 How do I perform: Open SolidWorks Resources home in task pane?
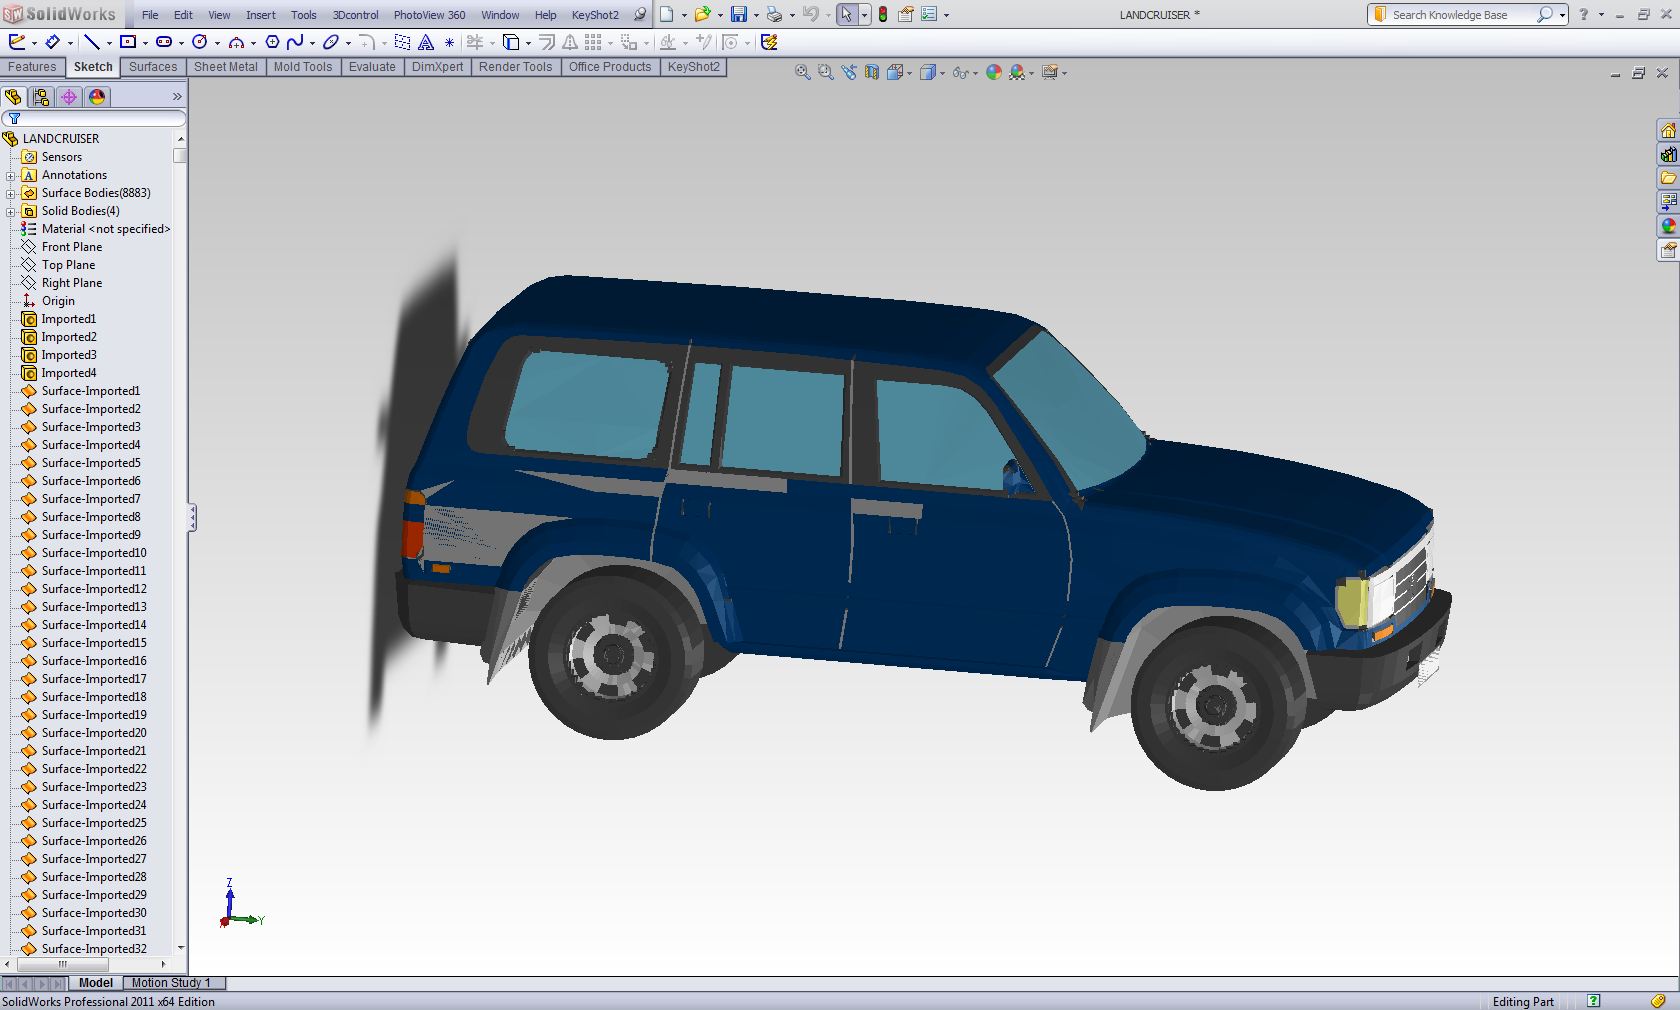(1668, 131)
